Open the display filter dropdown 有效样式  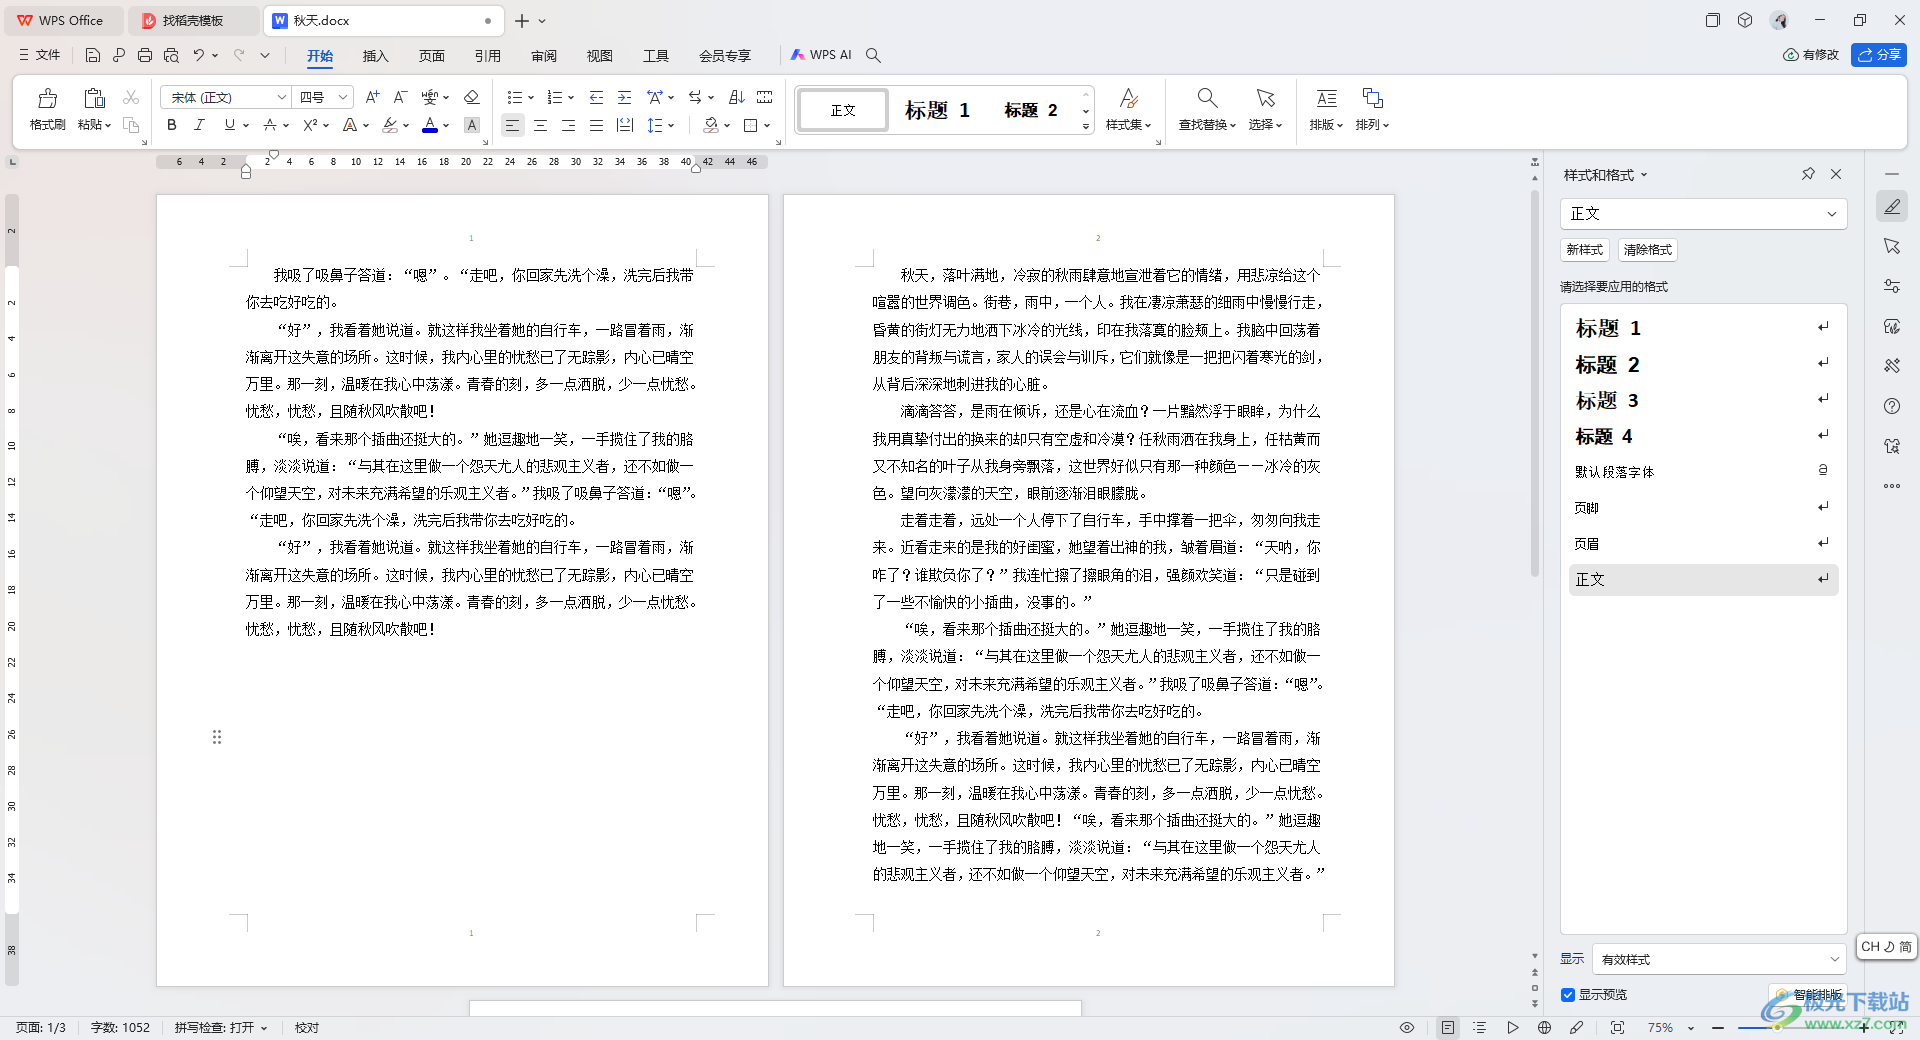(x=1834, y=959)
